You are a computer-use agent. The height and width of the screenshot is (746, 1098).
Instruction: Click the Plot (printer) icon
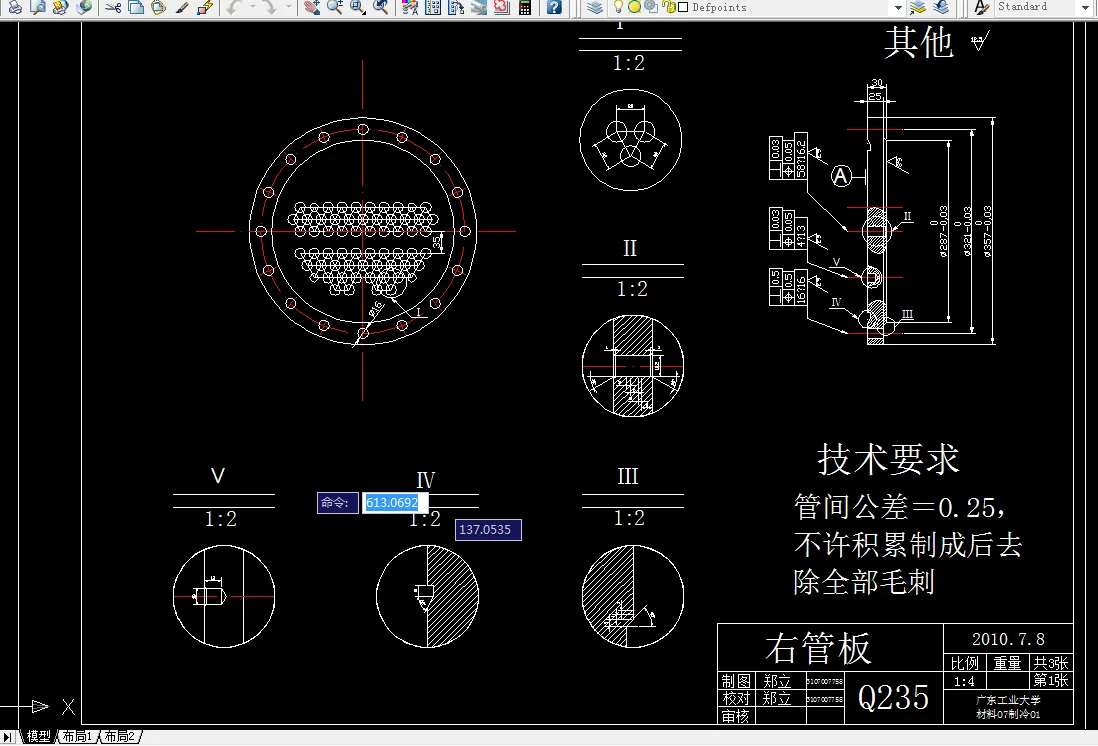click(15, 8)
